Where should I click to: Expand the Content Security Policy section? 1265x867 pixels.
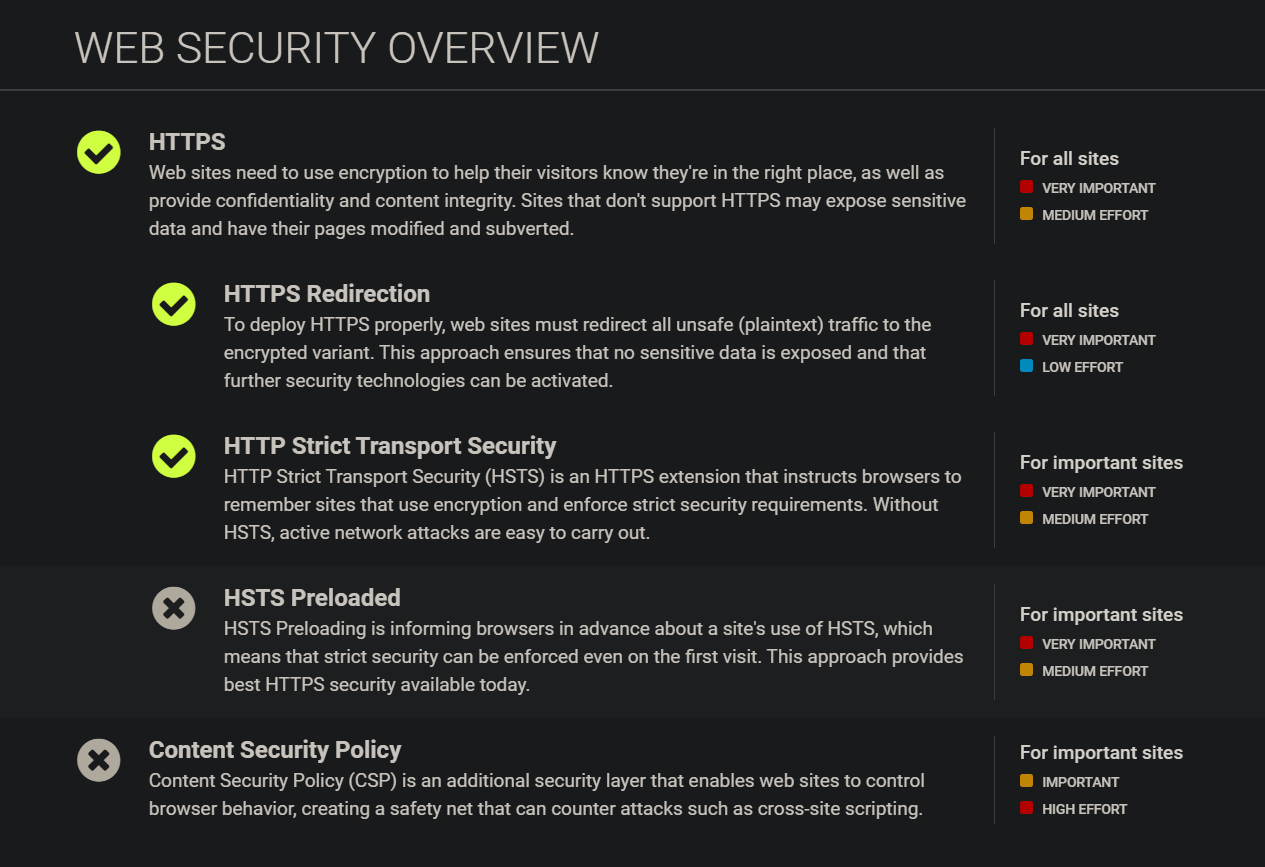pos(275,749)
